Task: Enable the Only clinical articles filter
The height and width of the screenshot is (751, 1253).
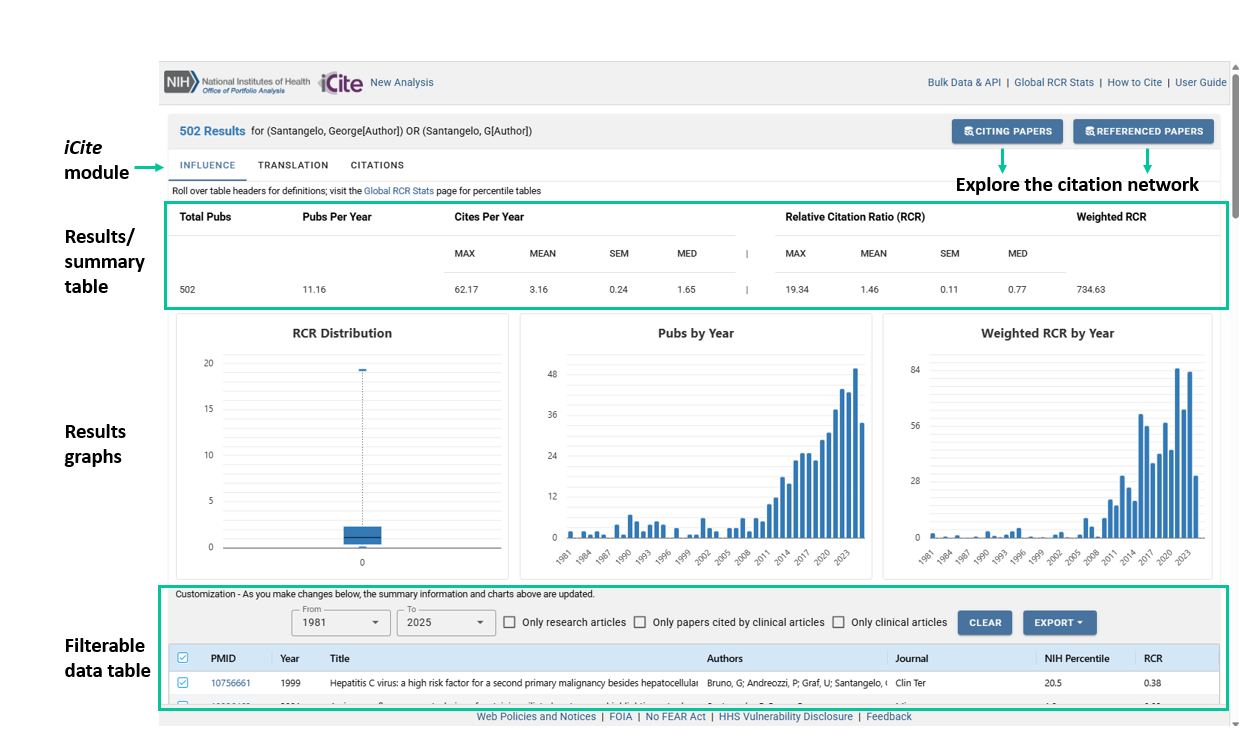Action: pyautogui.click(x=838, y=622)
